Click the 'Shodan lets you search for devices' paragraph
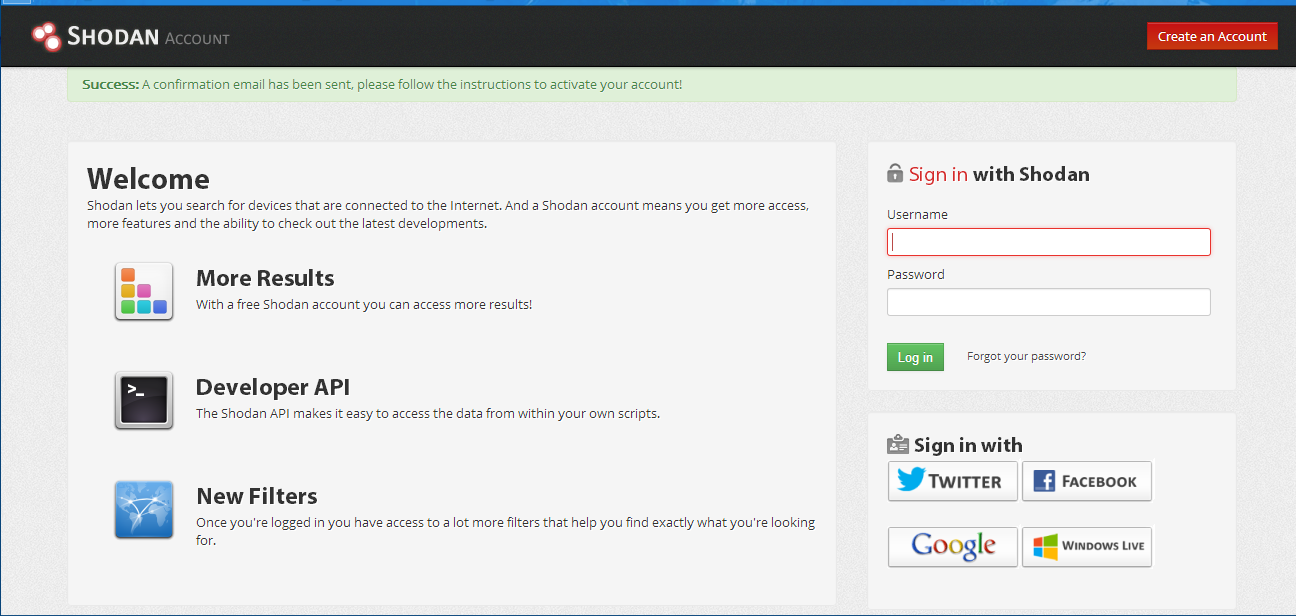This screenshot has height=616, width=1296. pyautogui.click(x=448, y=214)
